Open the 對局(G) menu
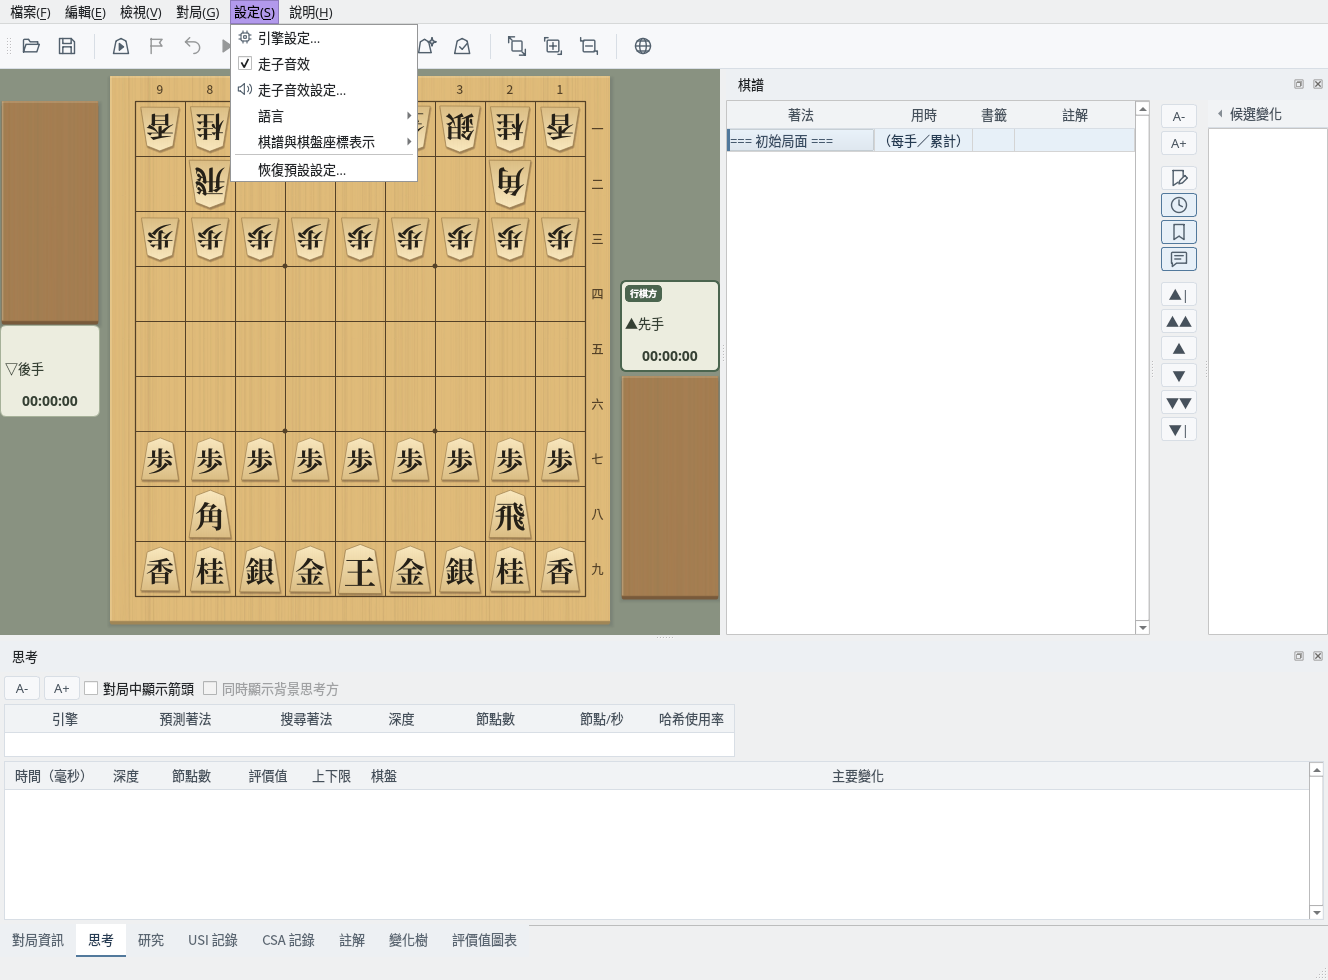 pos(197,12)
